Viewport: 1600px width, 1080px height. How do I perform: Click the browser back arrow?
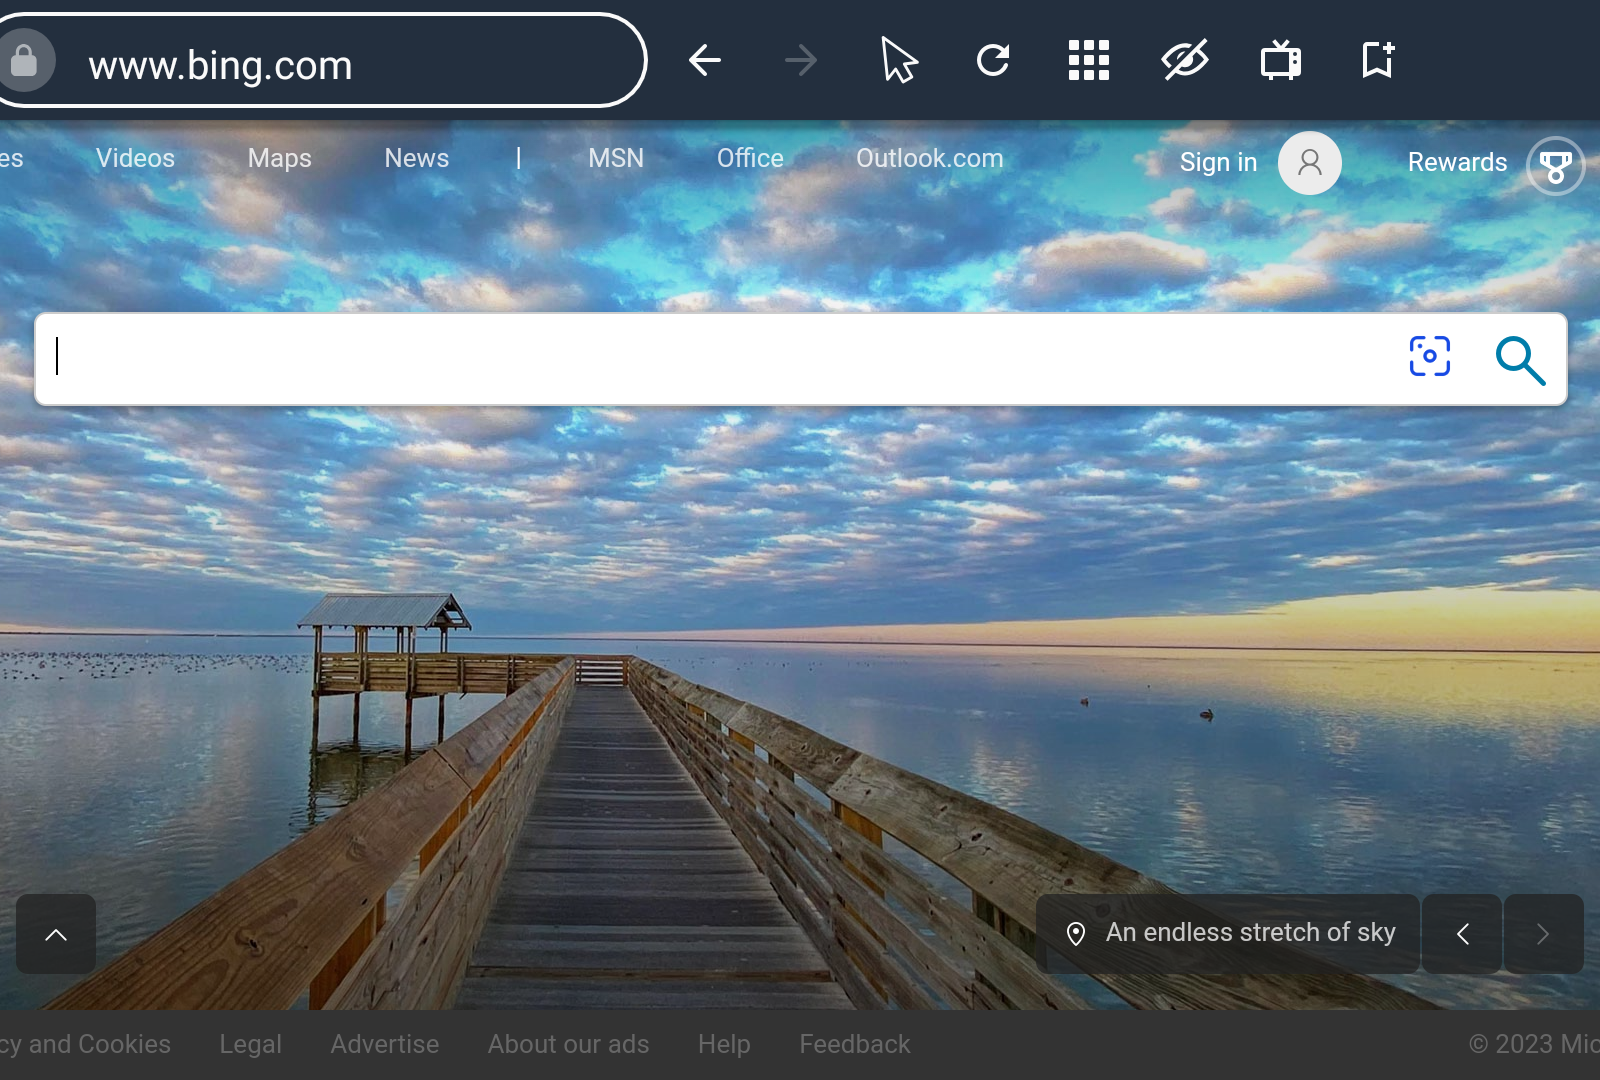[x=705, y=61]
